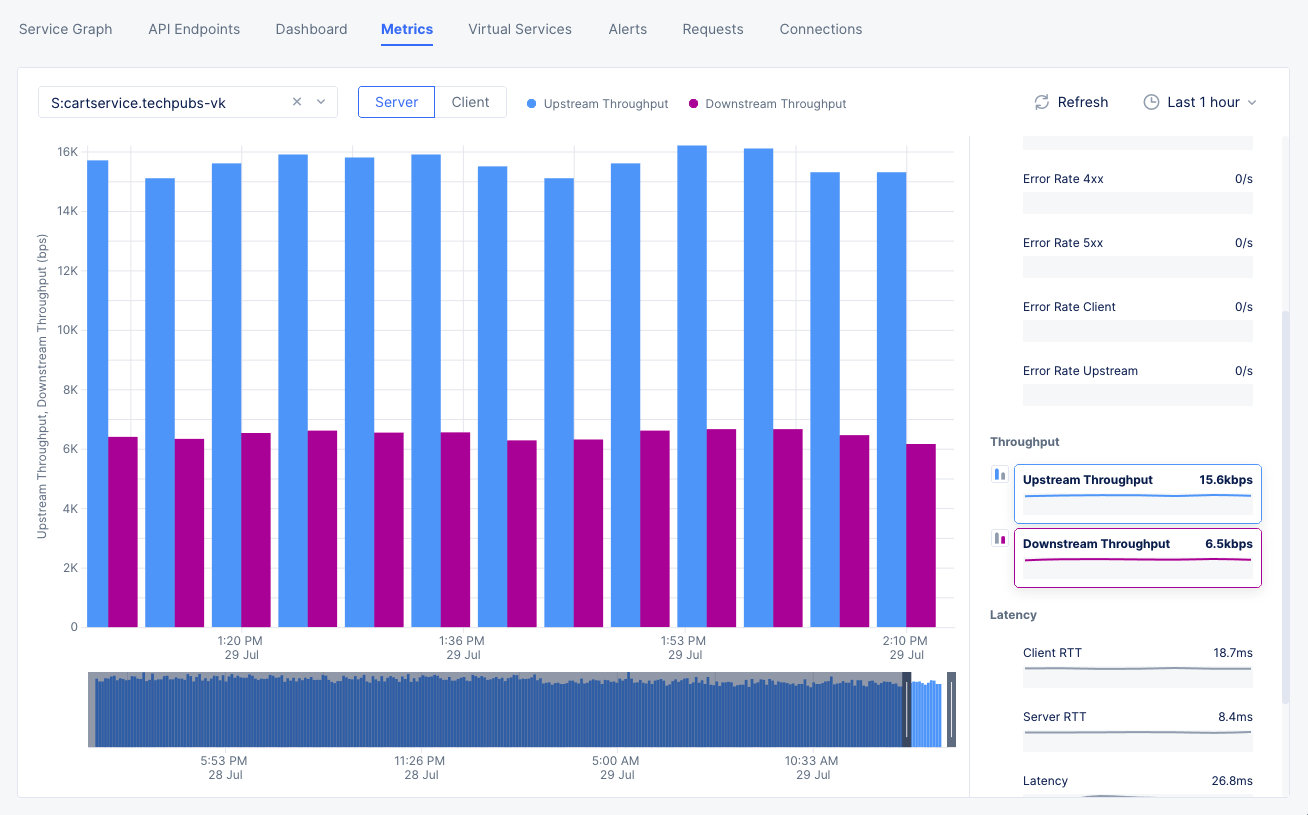
Task: Click the 1:20 PM 29 Jul axis label
Action: (240, 648)
